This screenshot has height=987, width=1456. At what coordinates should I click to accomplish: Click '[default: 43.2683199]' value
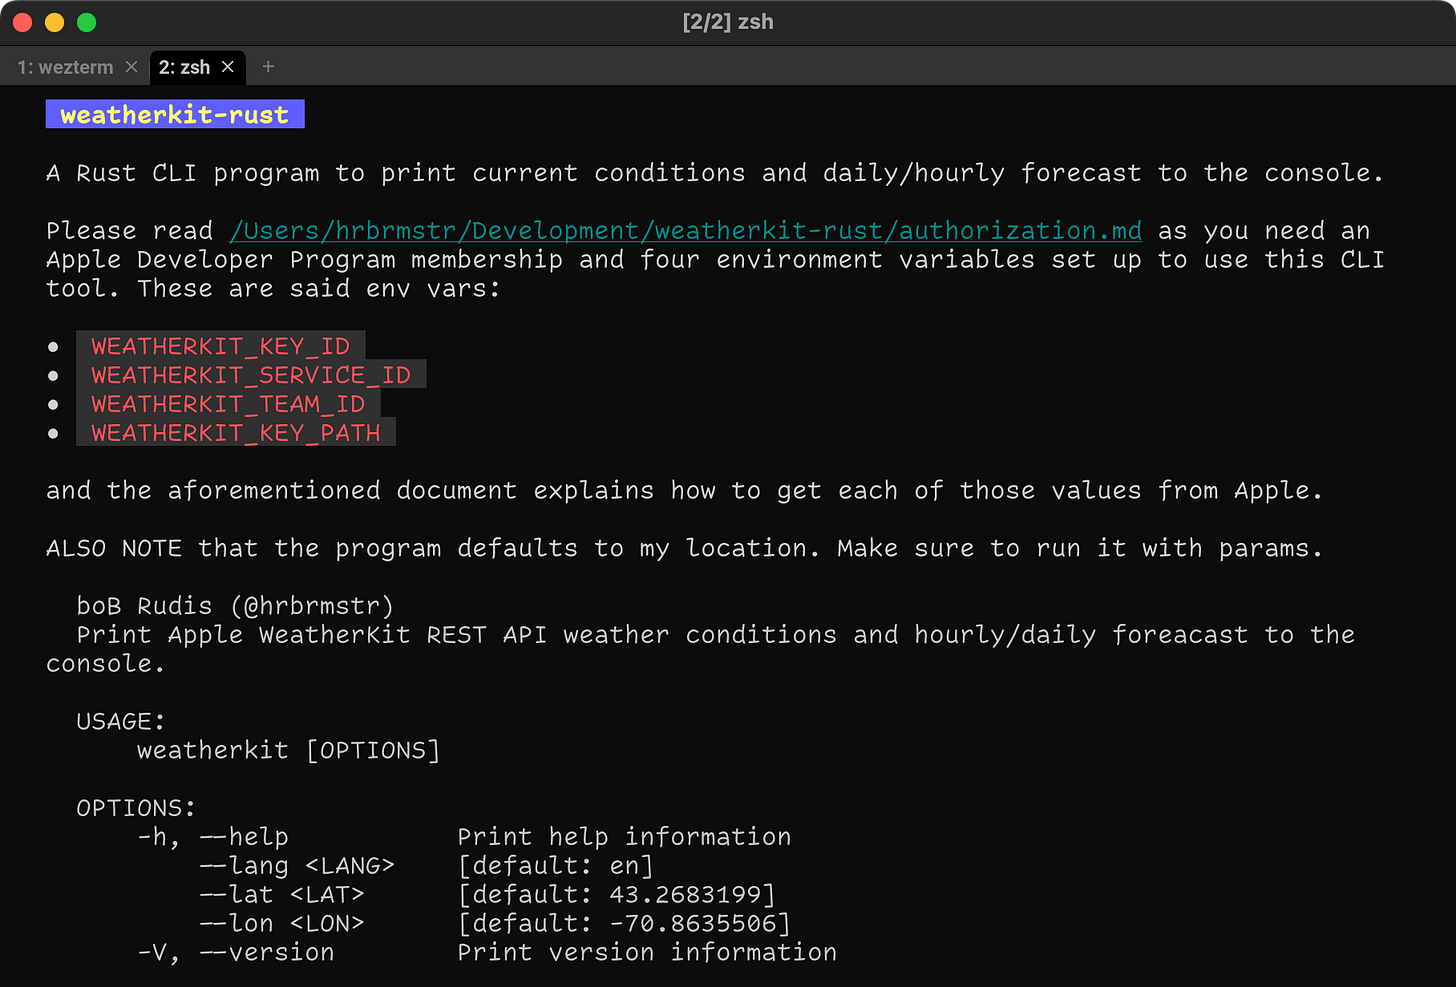pyautogui.click(x=617, y=895)
